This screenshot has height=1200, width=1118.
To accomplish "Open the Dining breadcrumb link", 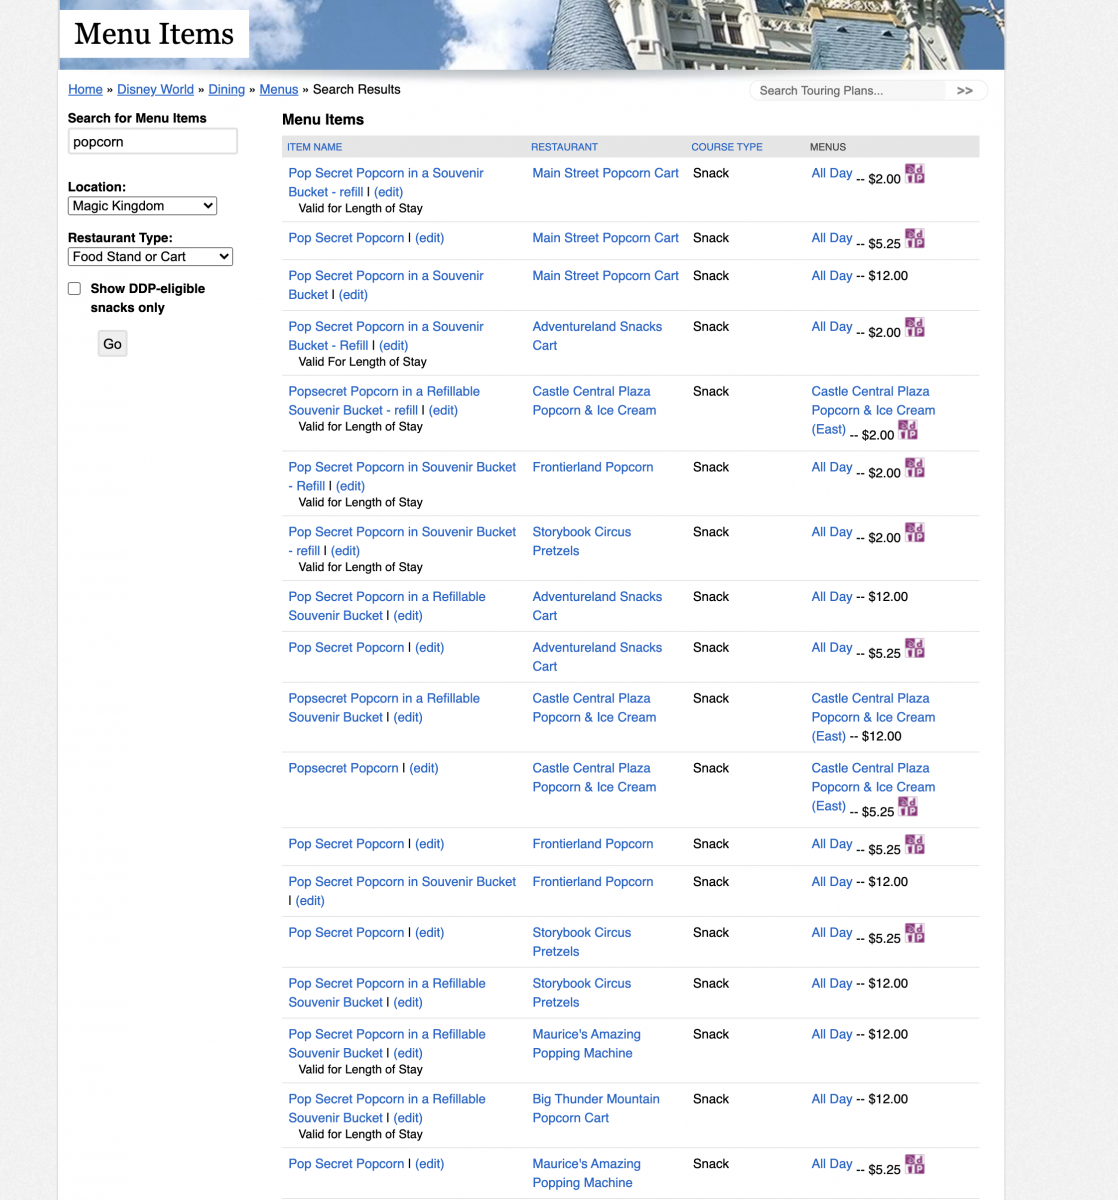I will (x=226, y=90).
